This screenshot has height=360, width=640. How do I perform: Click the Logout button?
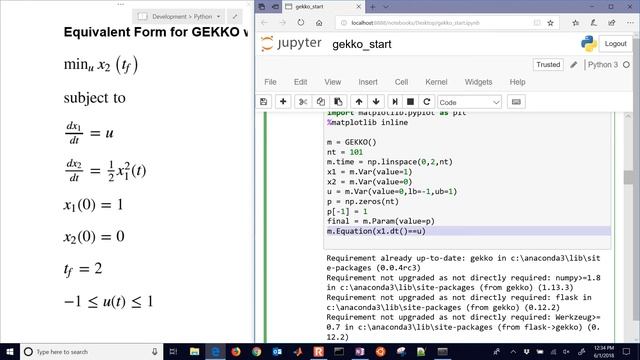point(615,44)
